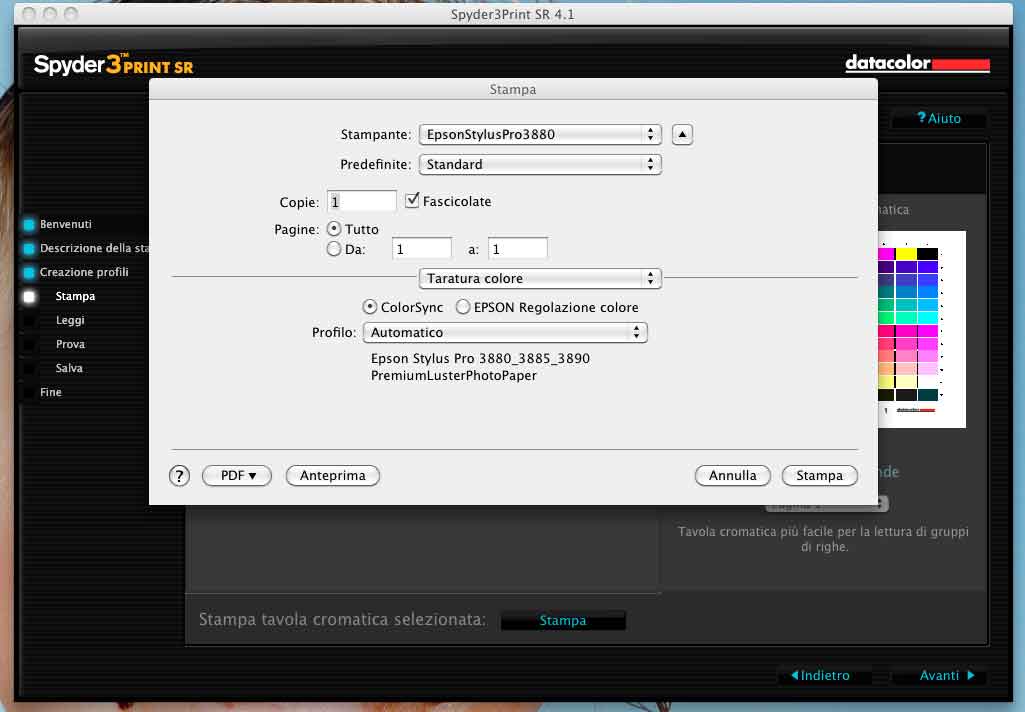Choose the ColorSync radio option
The width and height of the screenshot is (1025, 712).
point(370,307)
